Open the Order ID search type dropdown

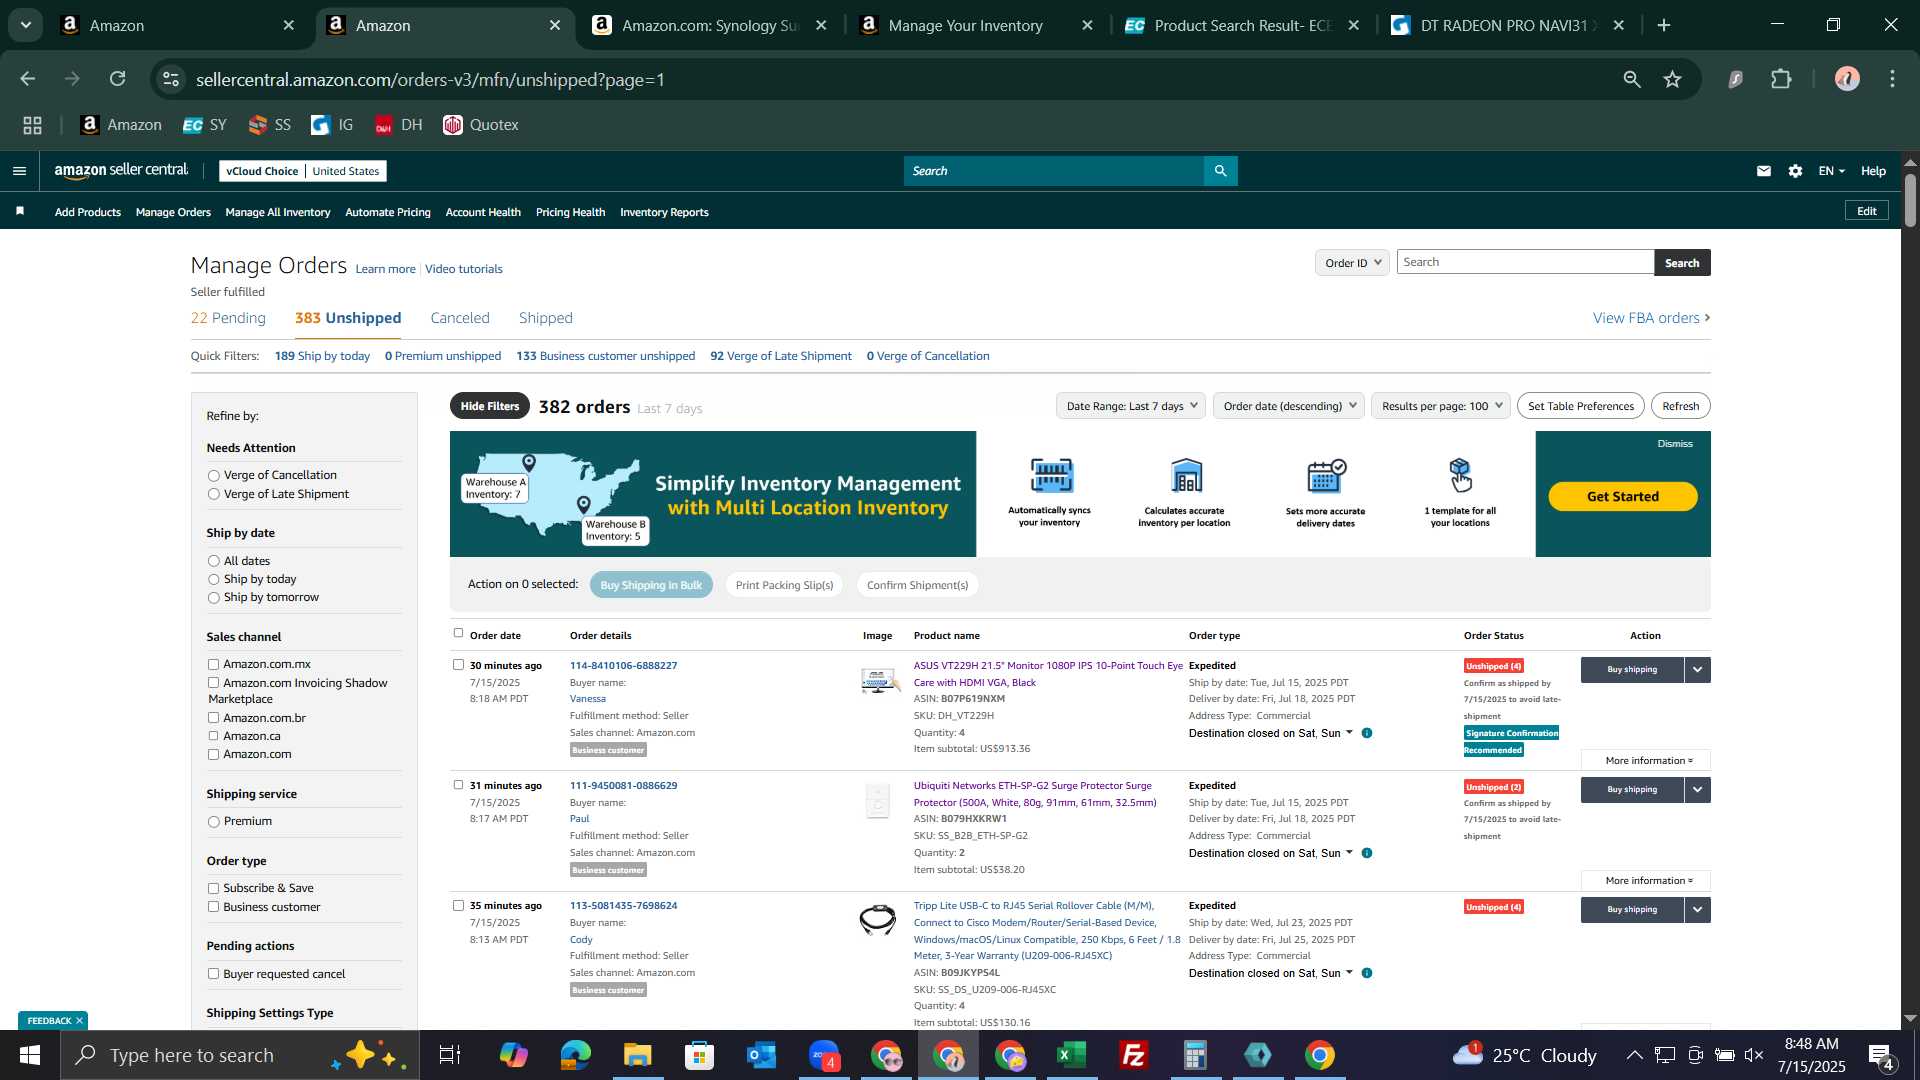pyautogui.click(x=1352, y=263)
